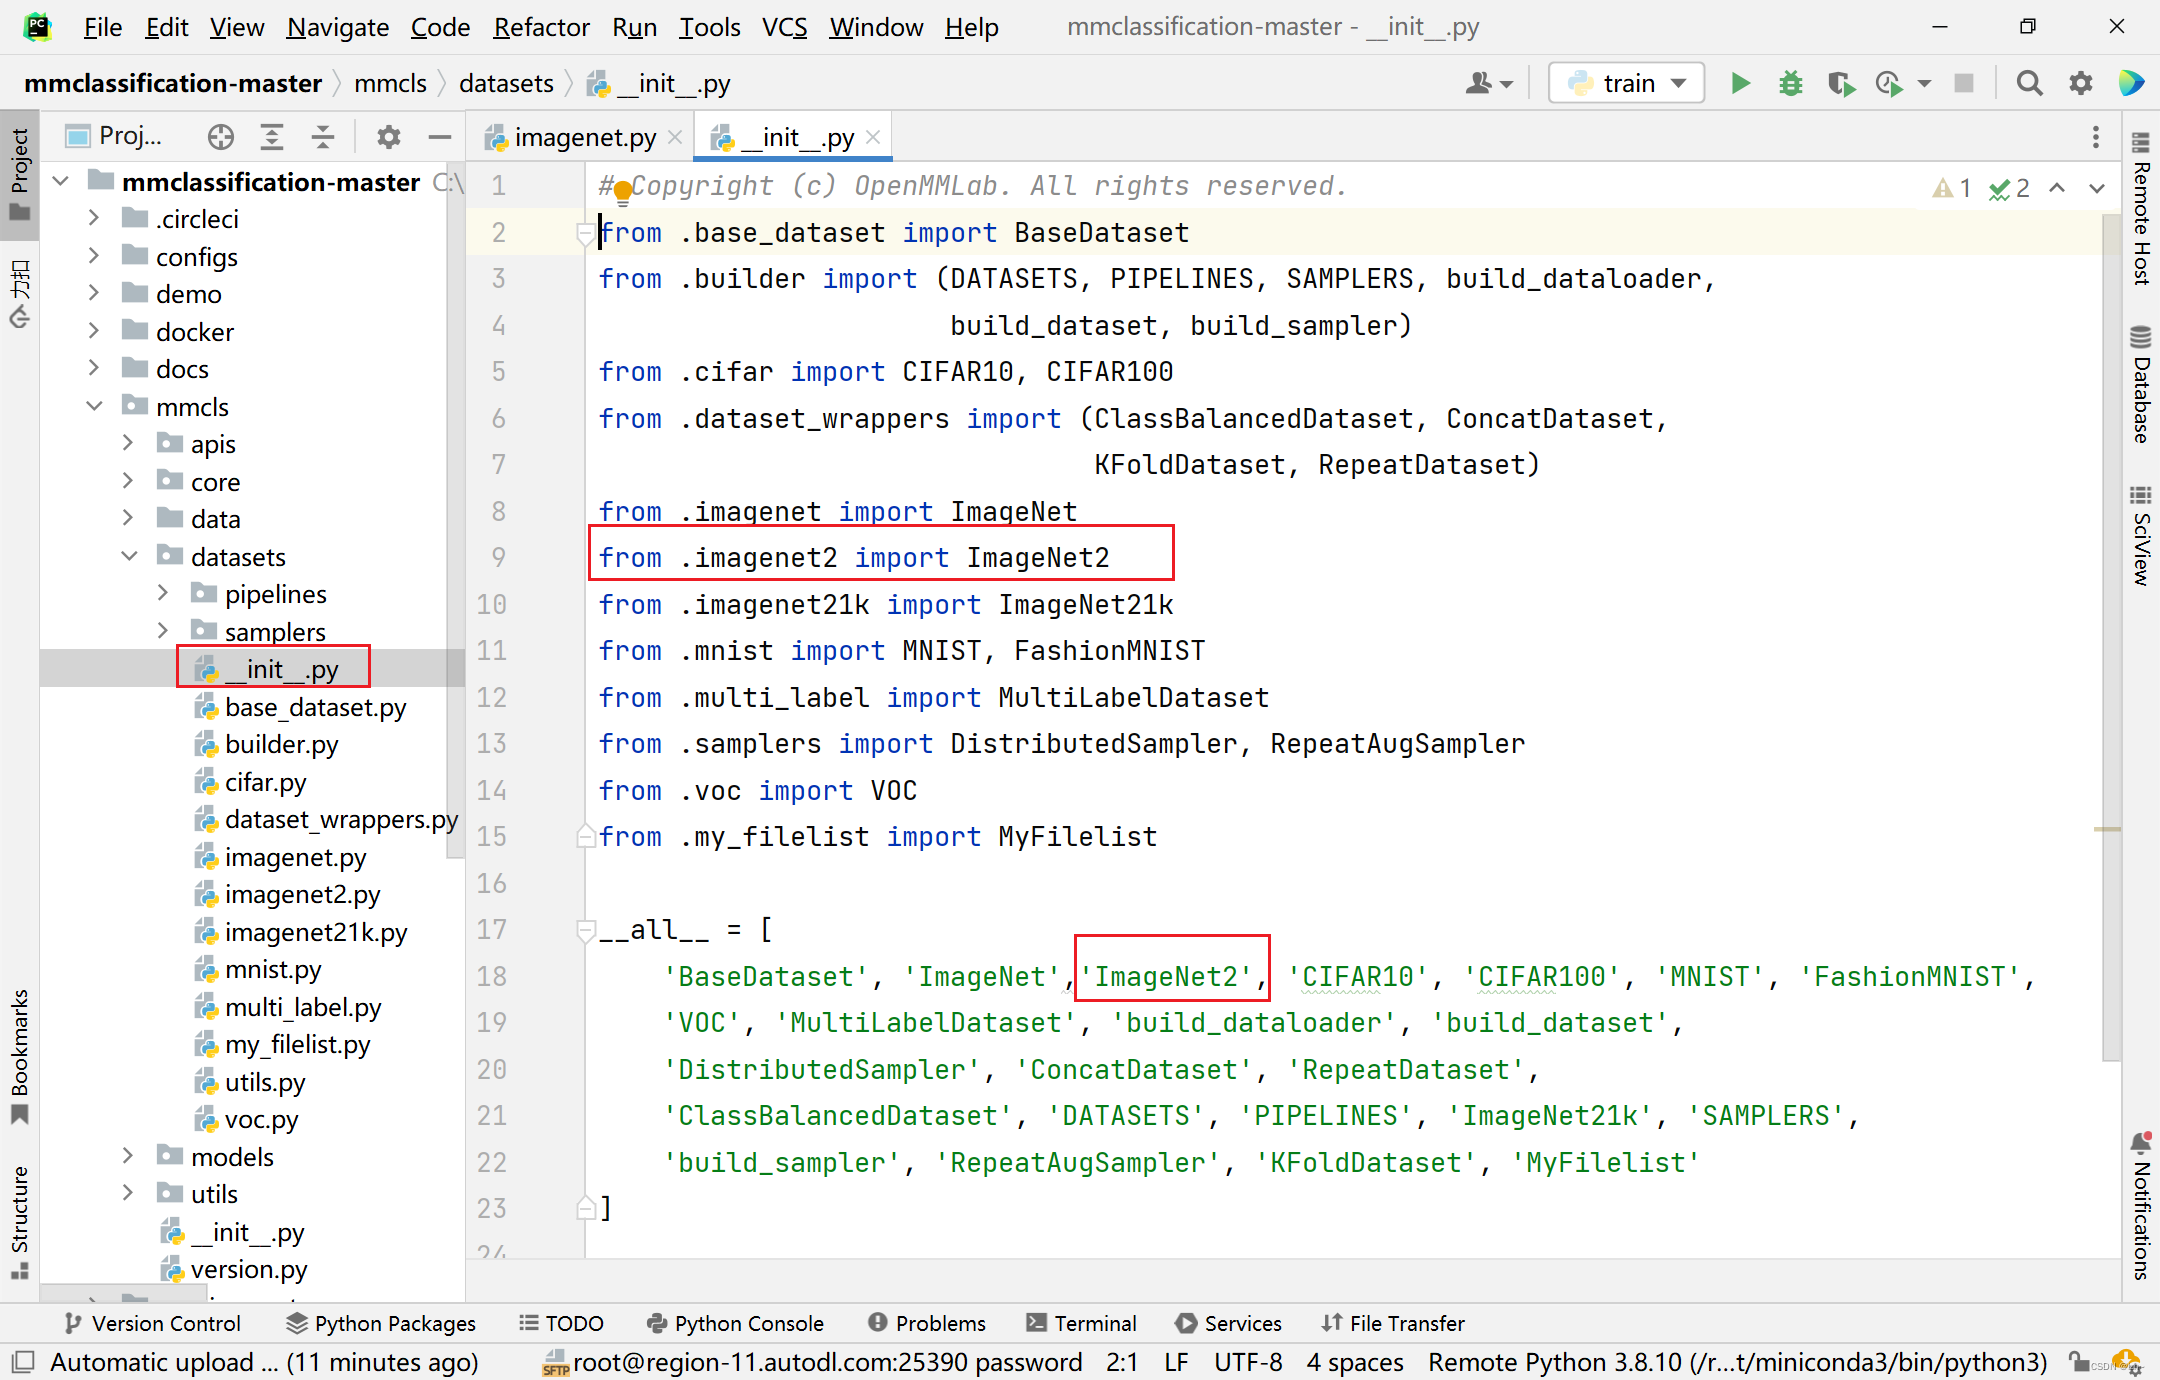Open the user account icon menu
The height and width of the screenshot is (1380, 2160).
1488,83
